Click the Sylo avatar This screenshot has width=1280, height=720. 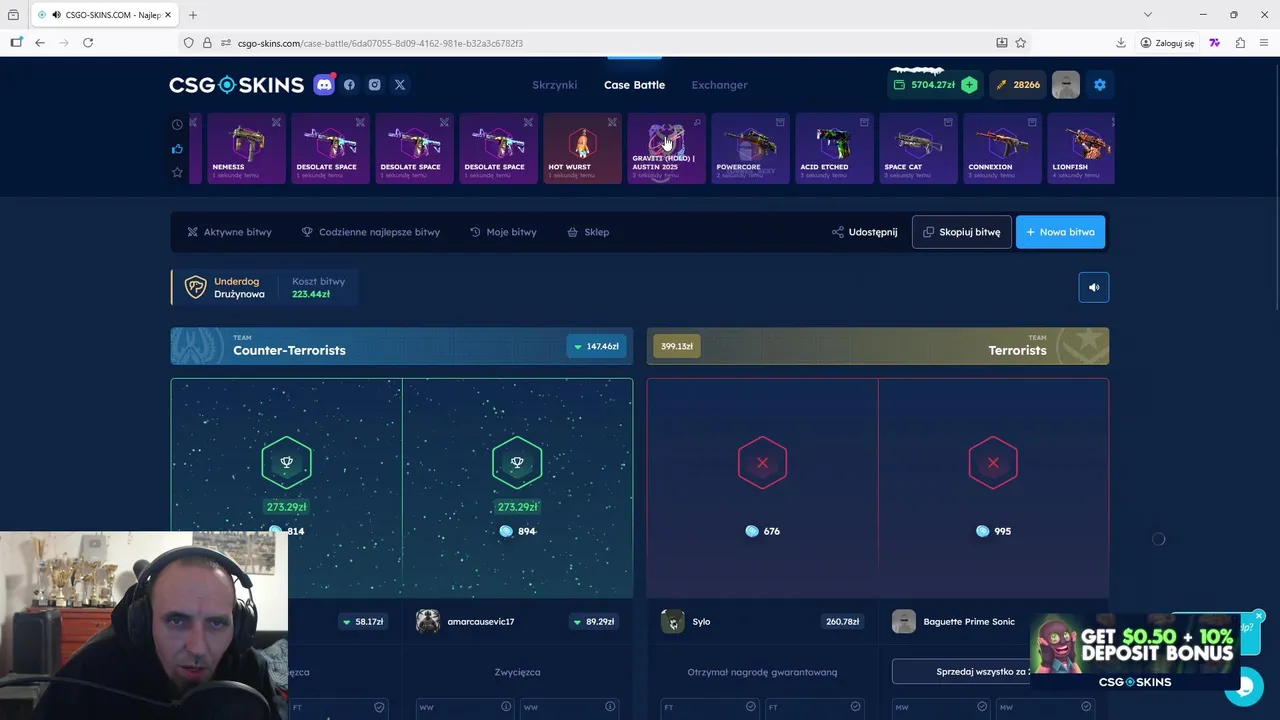tap(673, 621)
